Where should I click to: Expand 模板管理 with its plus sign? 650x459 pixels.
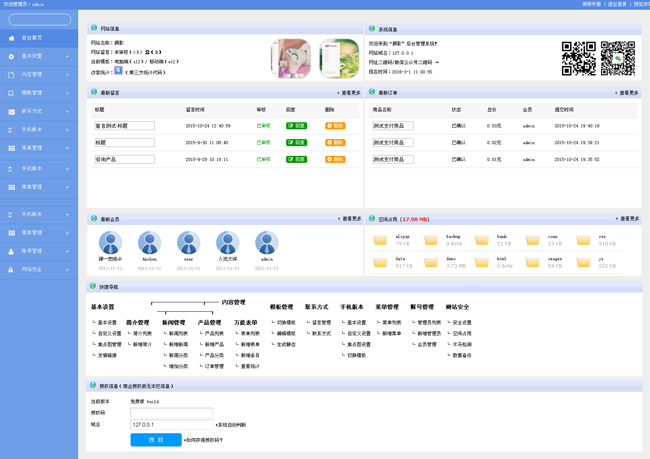[x=68, y=93]
